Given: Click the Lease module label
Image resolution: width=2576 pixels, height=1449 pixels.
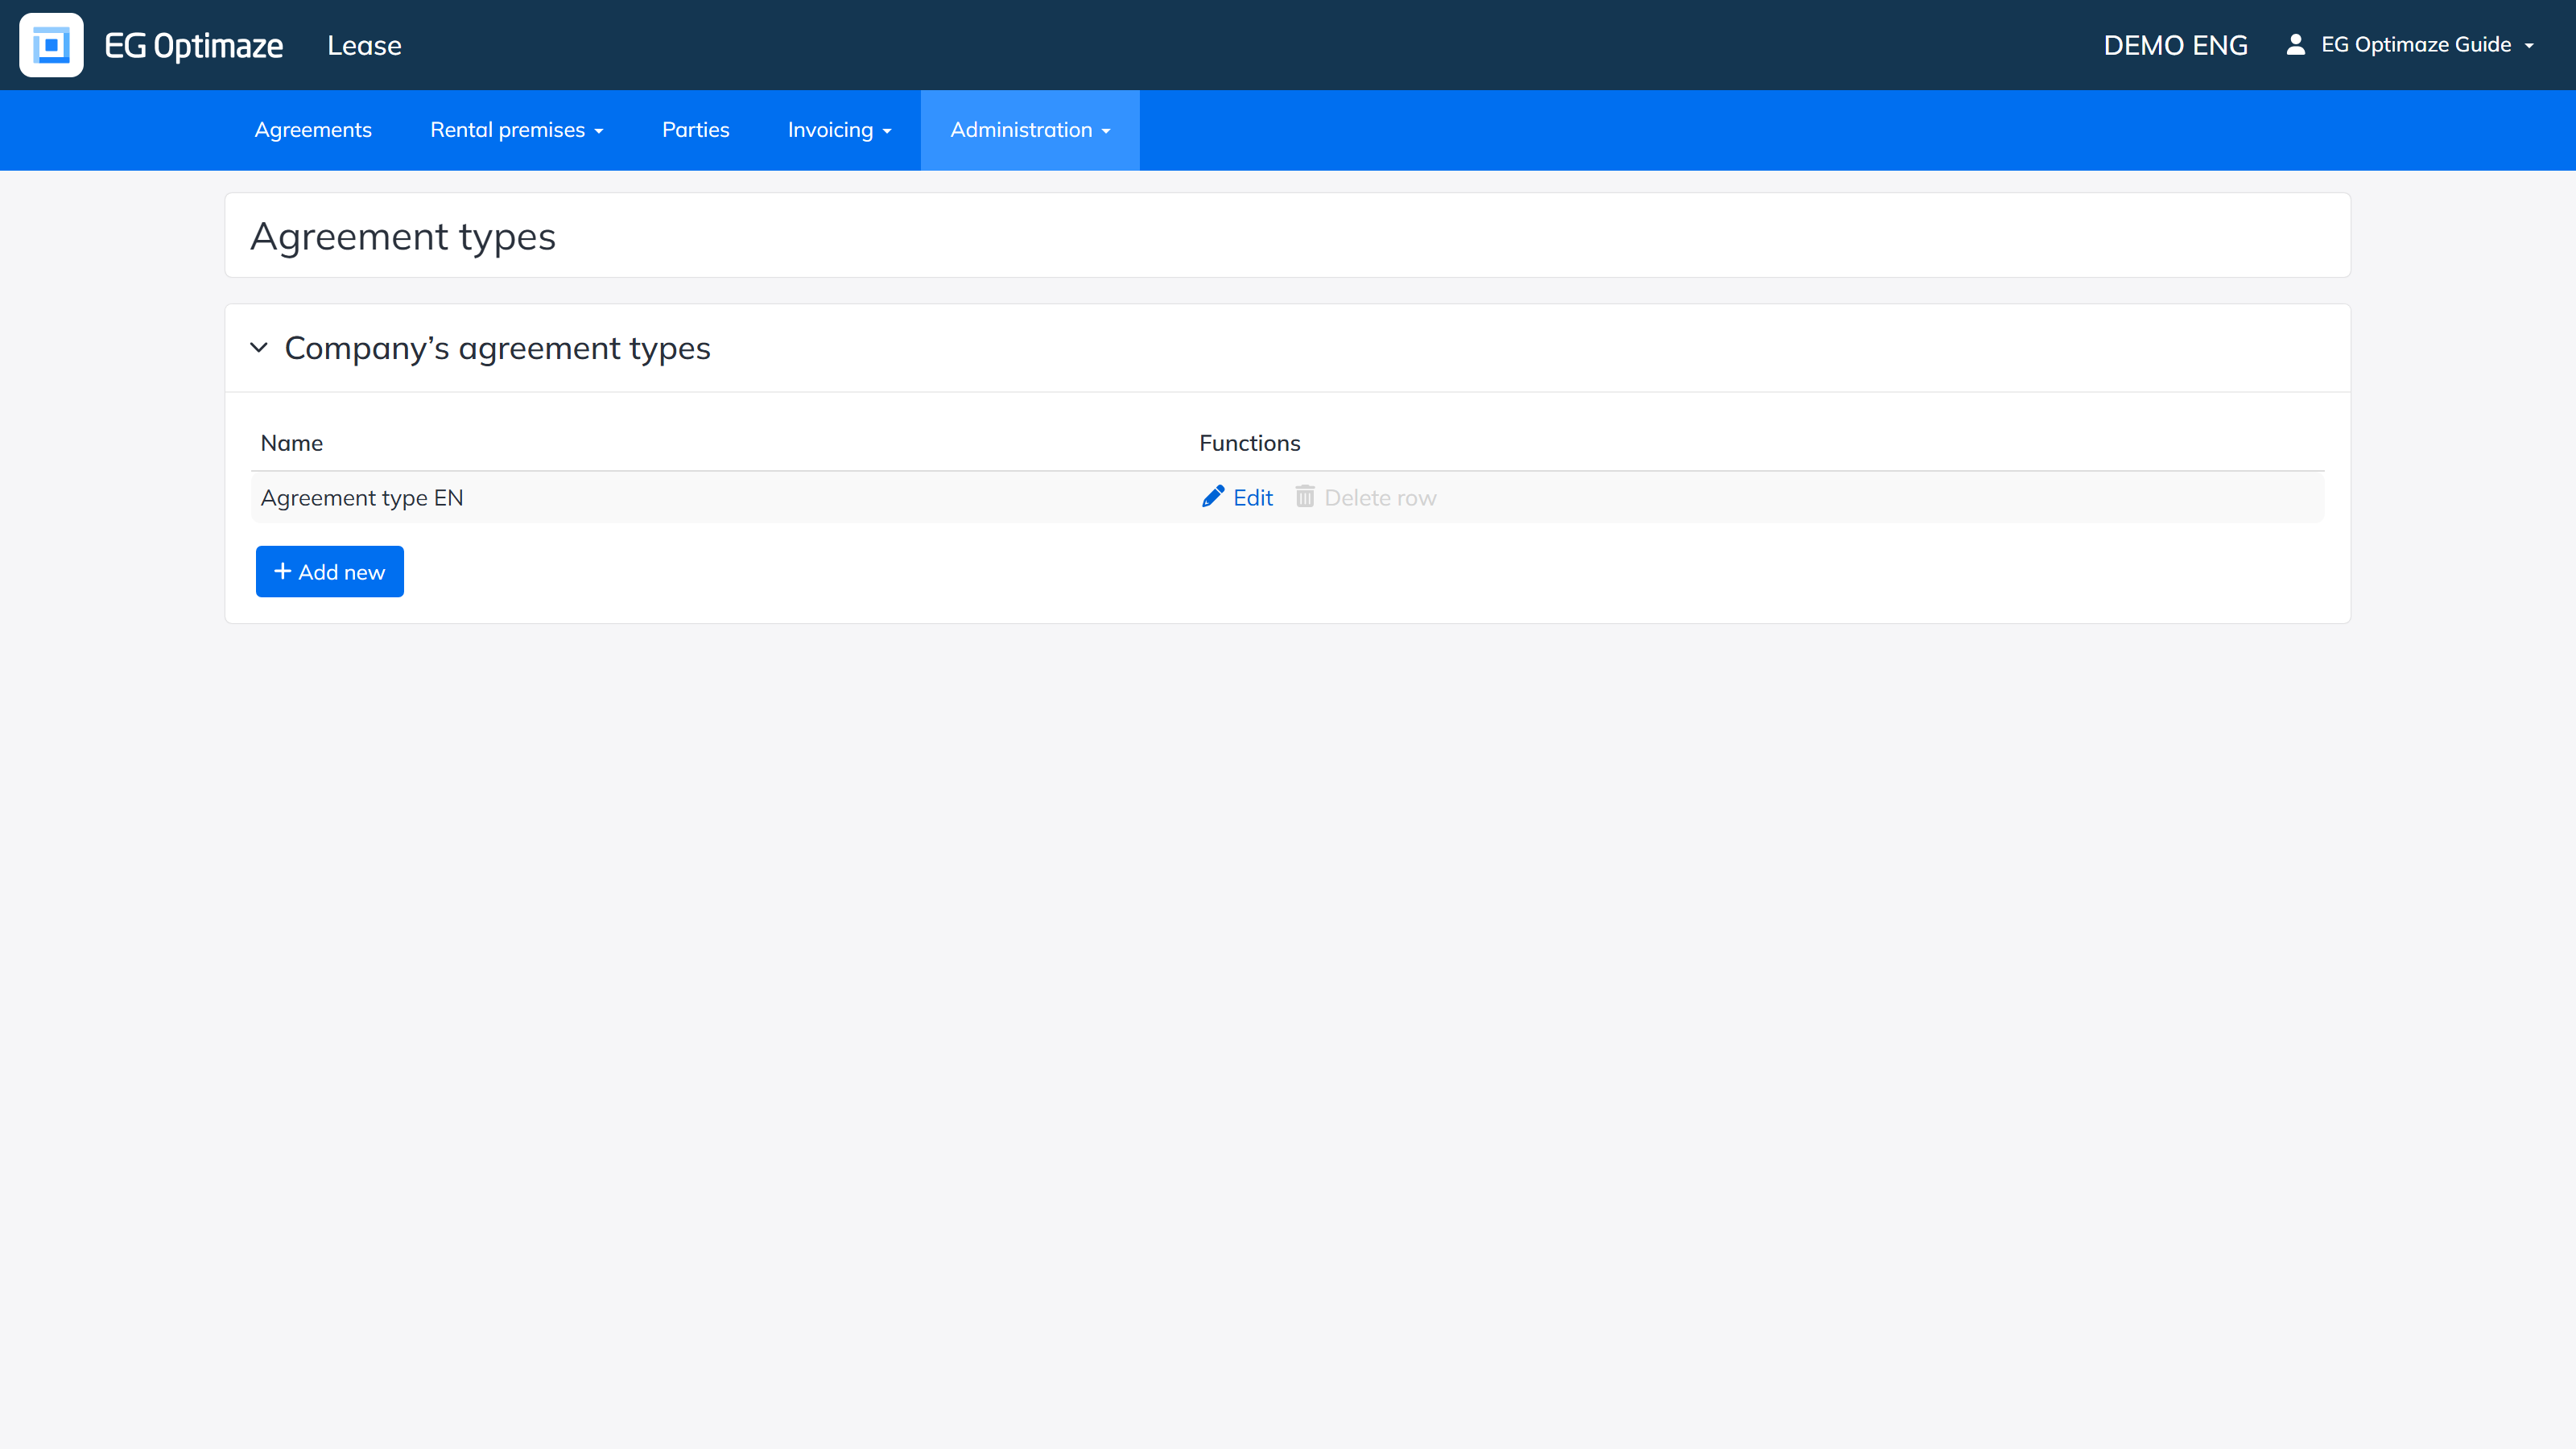Looking at the screenshot, I should click(x=364, y=45).
